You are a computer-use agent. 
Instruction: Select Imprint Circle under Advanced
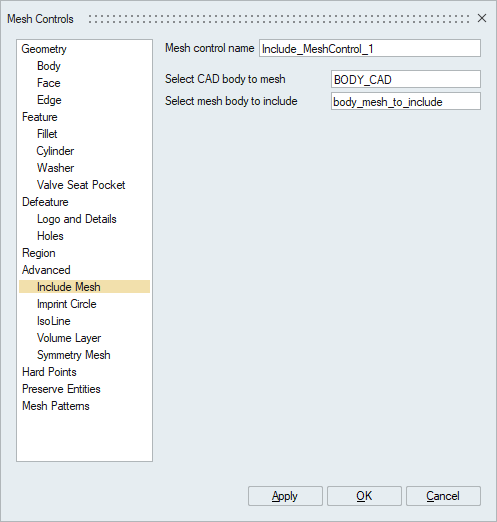pos(67,304)
